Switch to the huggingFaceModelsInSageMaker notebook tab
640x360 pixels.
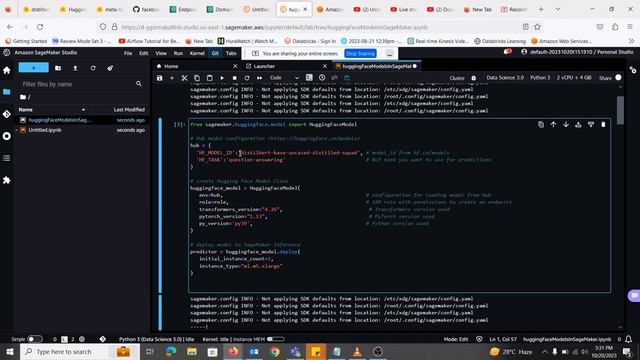coord(376,66)
